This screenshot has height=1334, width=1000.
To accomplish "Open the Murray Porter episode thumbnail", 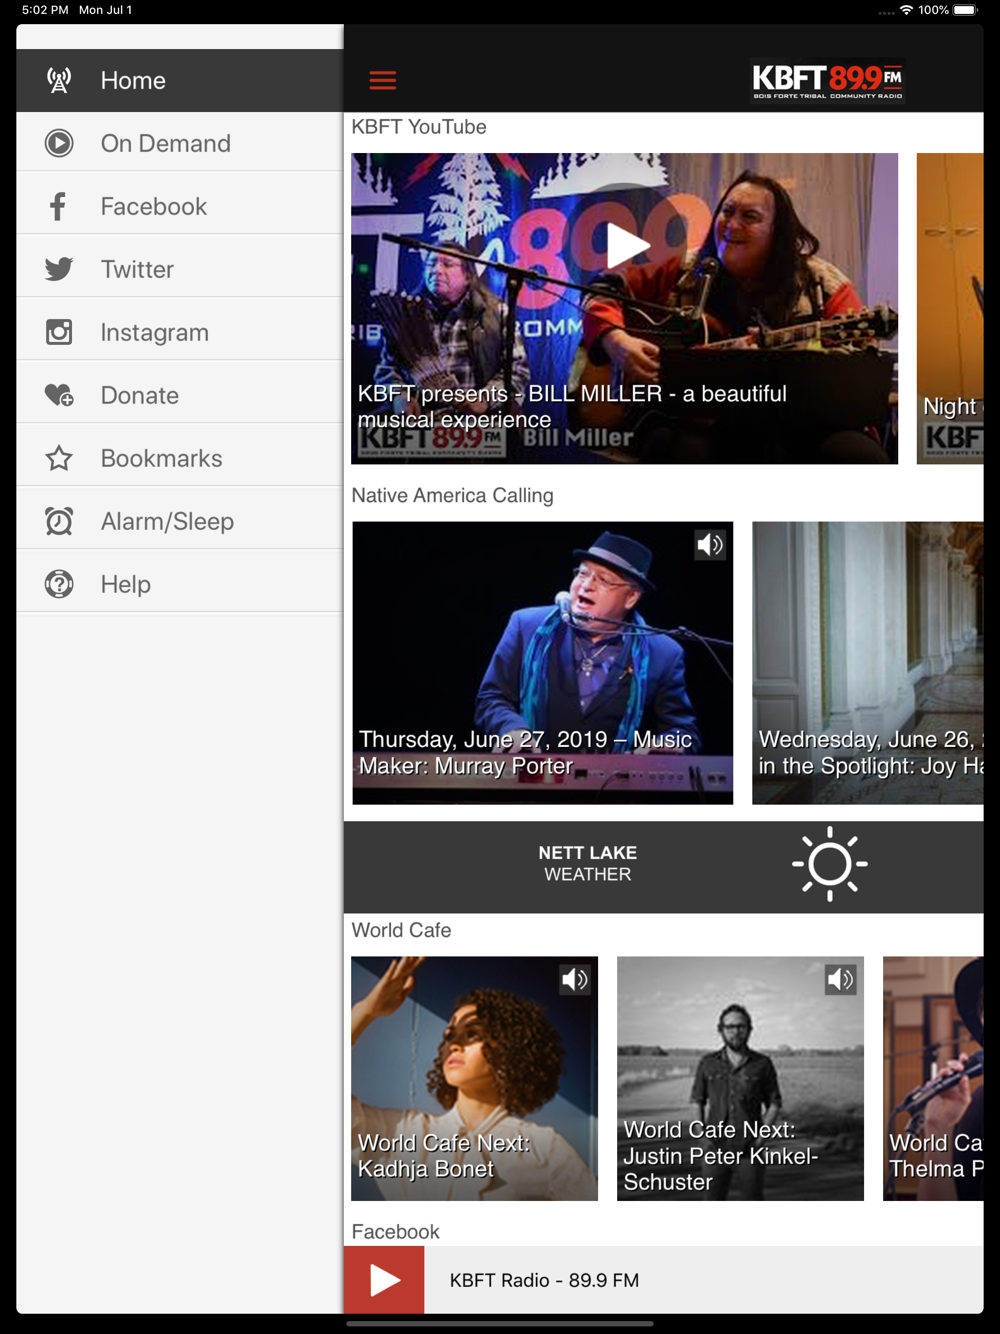I will click(x=542, y=663).
